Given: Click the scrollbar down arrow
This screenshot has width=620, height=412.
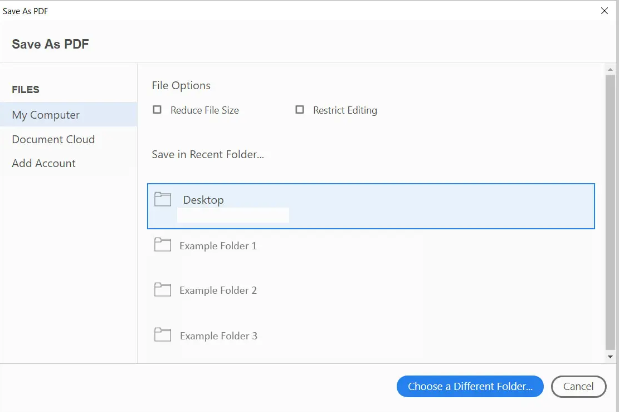Looking at the screenshot, I should (x=610, y=356).
